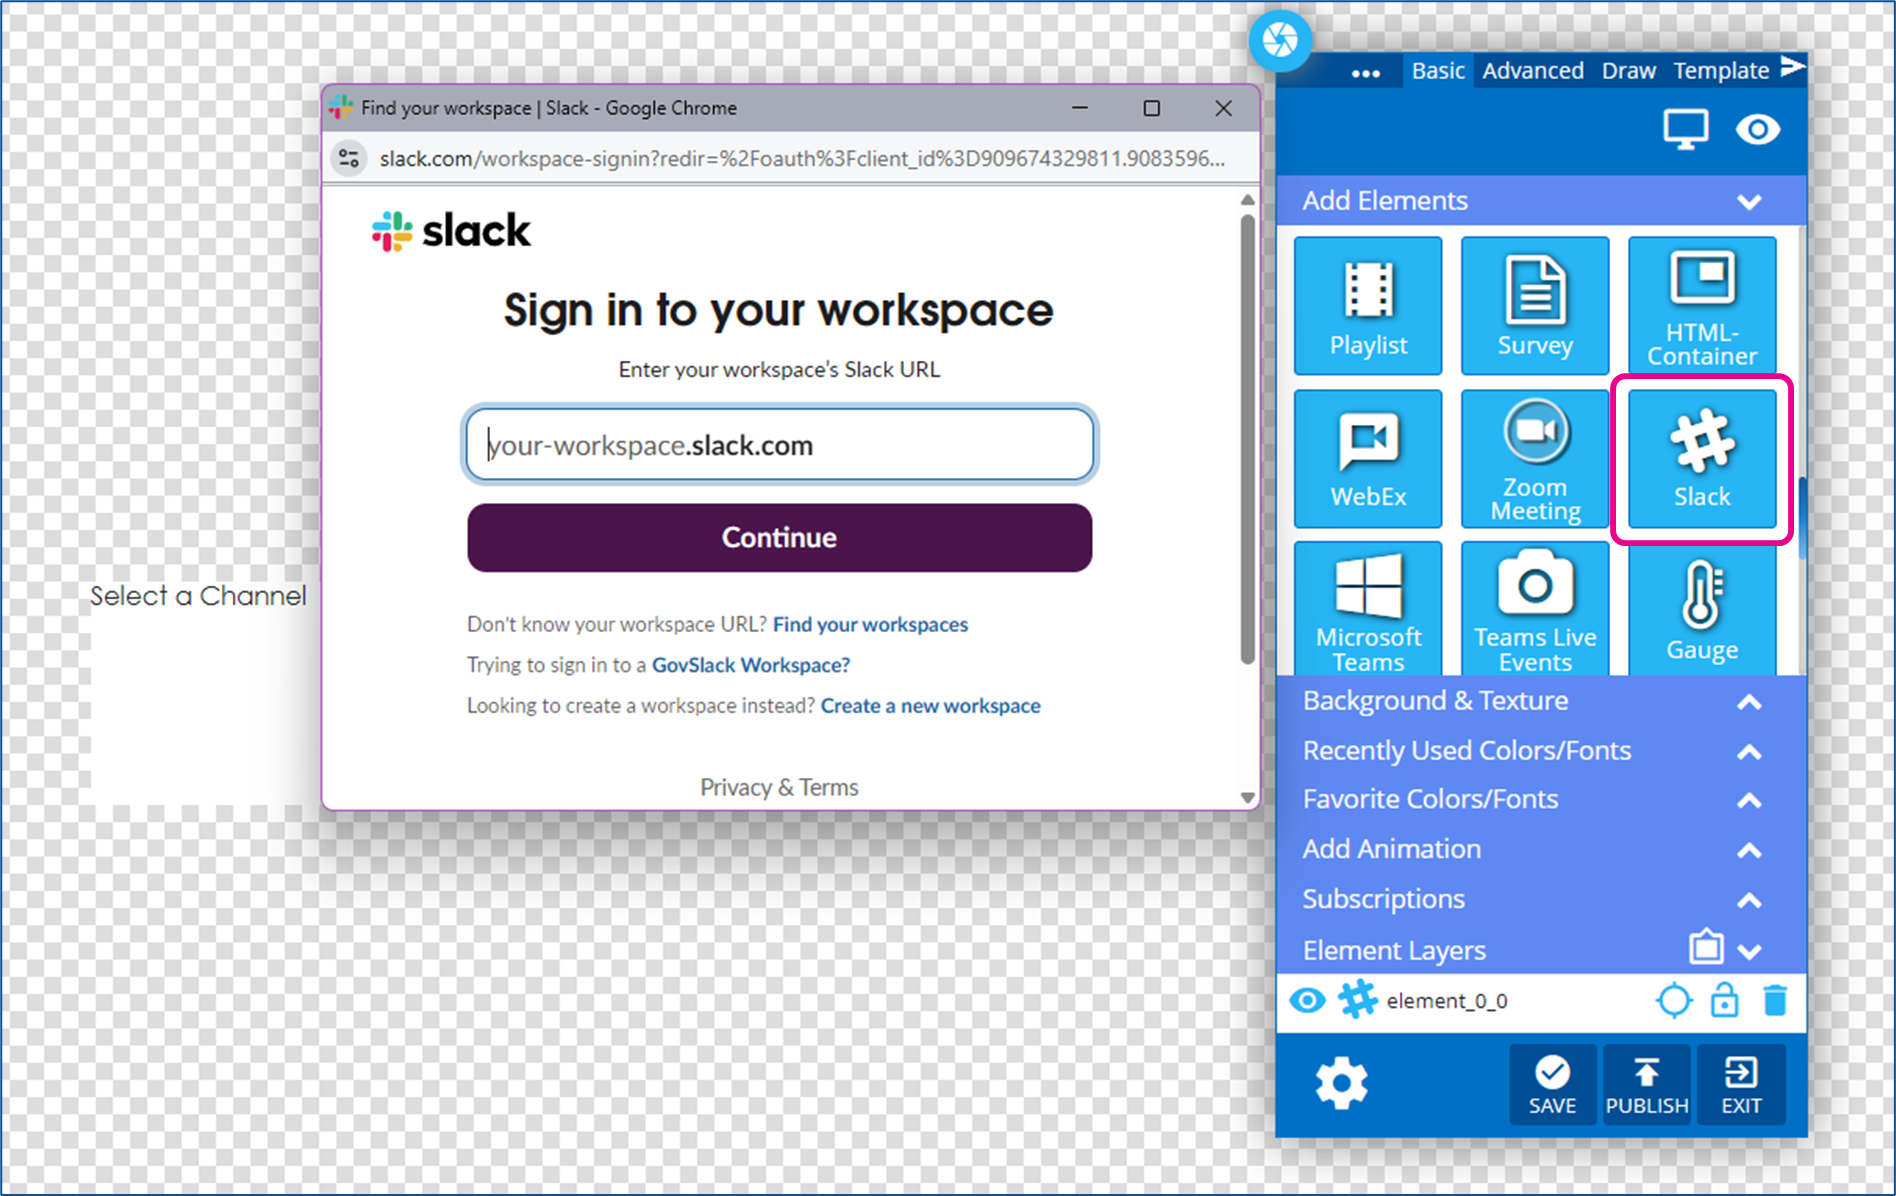Click the Select a Channel text

198,596
